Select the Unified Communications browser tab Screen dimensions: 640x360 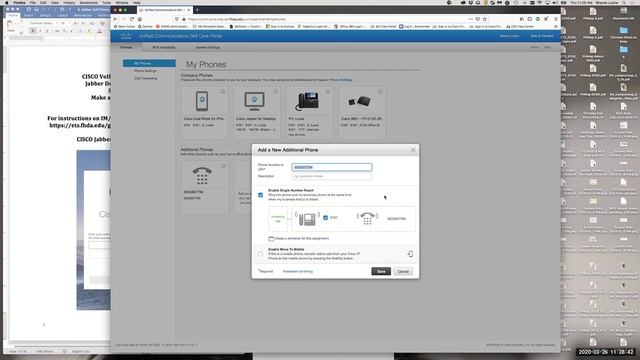tap(164, 9)
